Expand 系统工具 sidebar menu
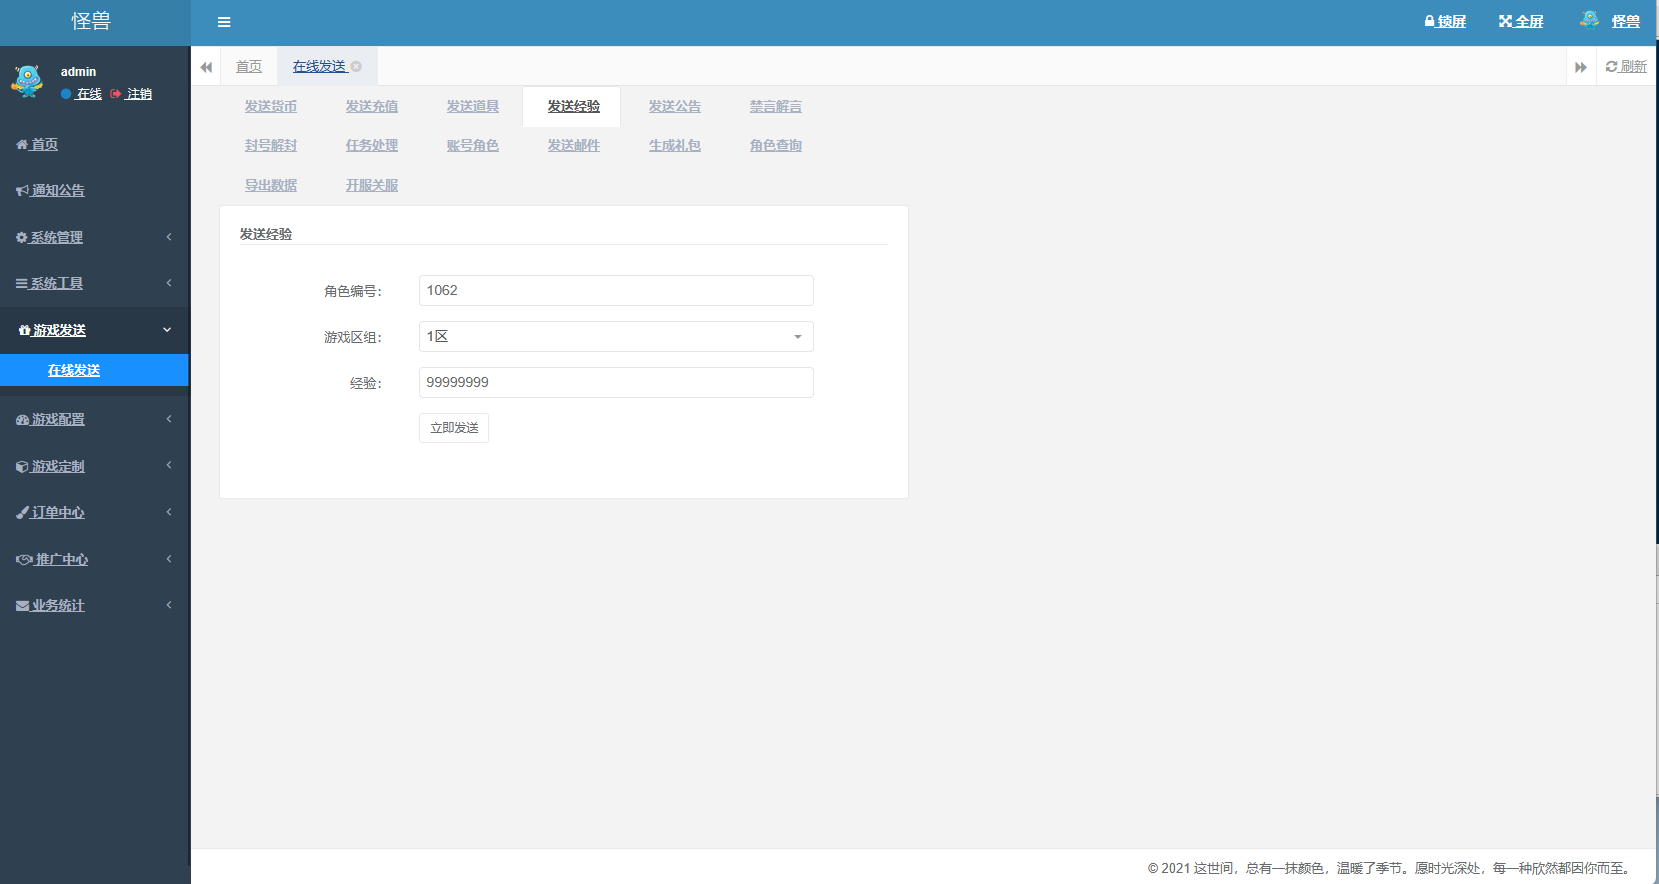 point(94,284)
